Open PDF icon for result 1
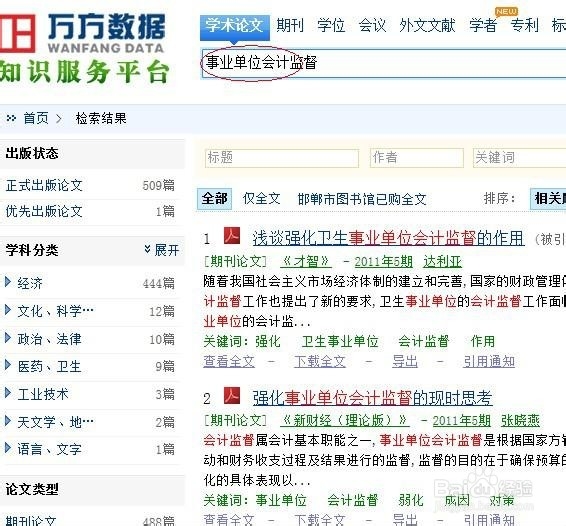566x526 pixels. (232, 236)
